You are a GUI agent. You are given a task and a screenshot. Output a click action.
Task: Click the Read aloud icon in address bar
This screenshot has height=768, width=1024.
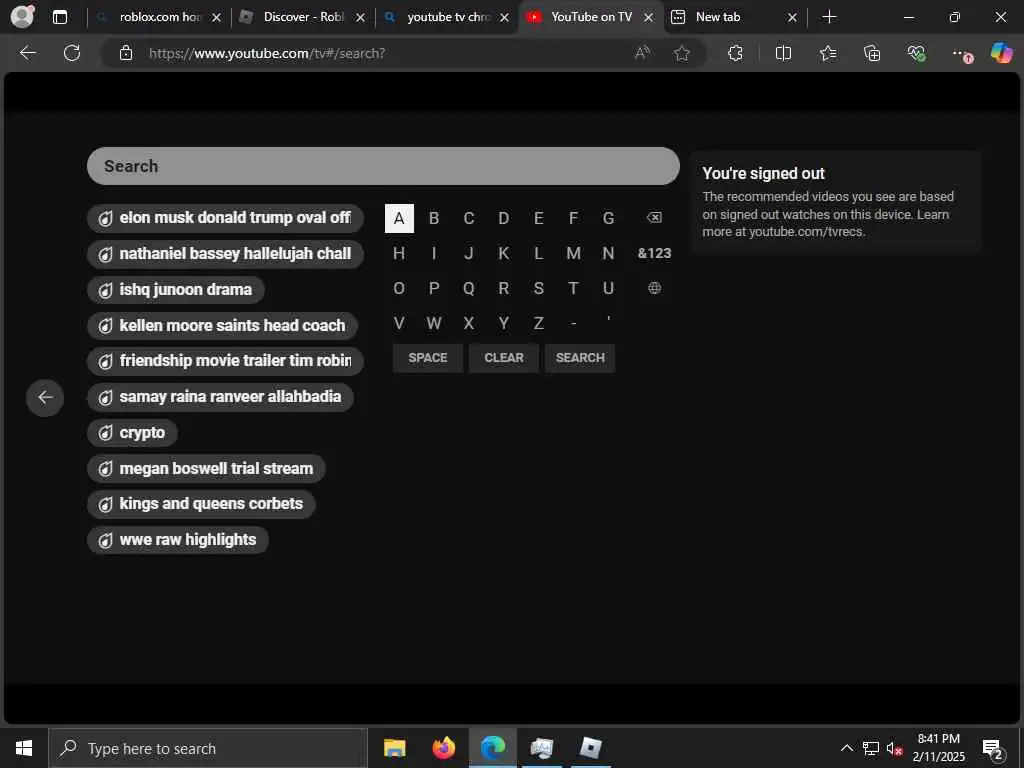642,53
